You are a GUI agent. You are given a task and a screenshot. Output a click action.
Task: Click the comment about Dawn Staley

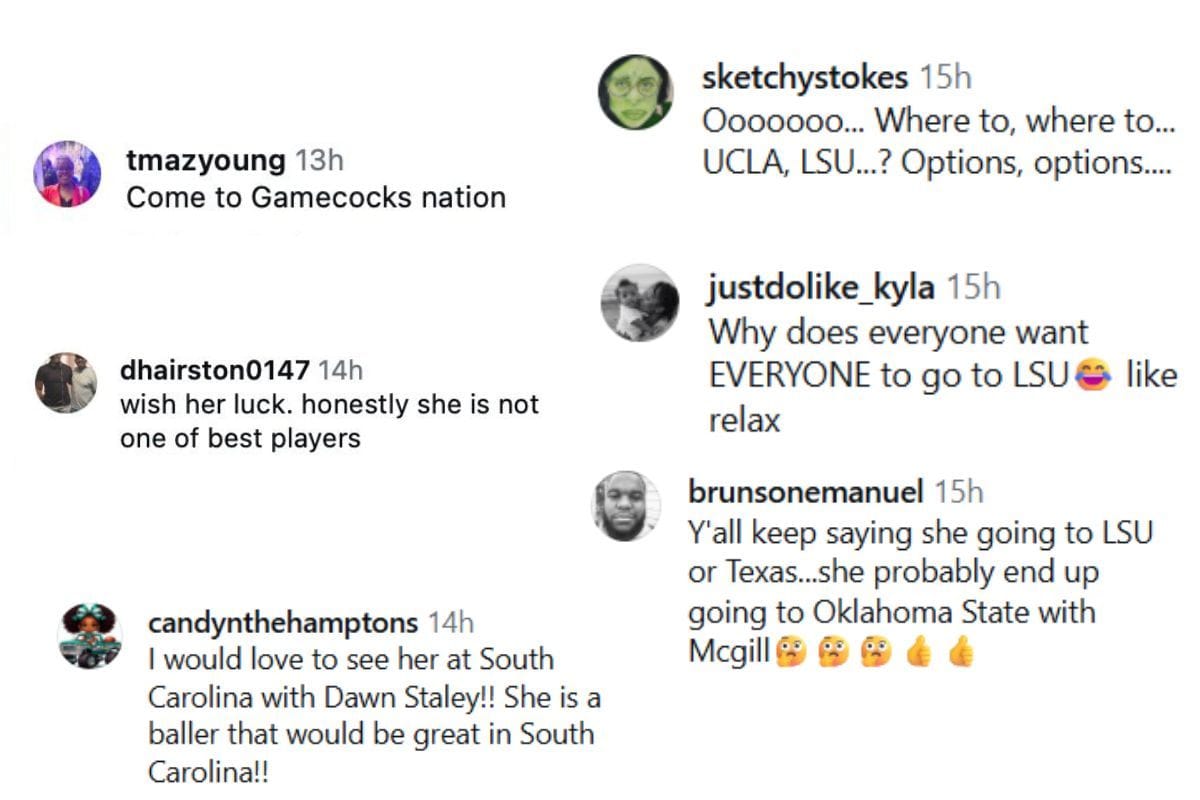tap(374, 715)
